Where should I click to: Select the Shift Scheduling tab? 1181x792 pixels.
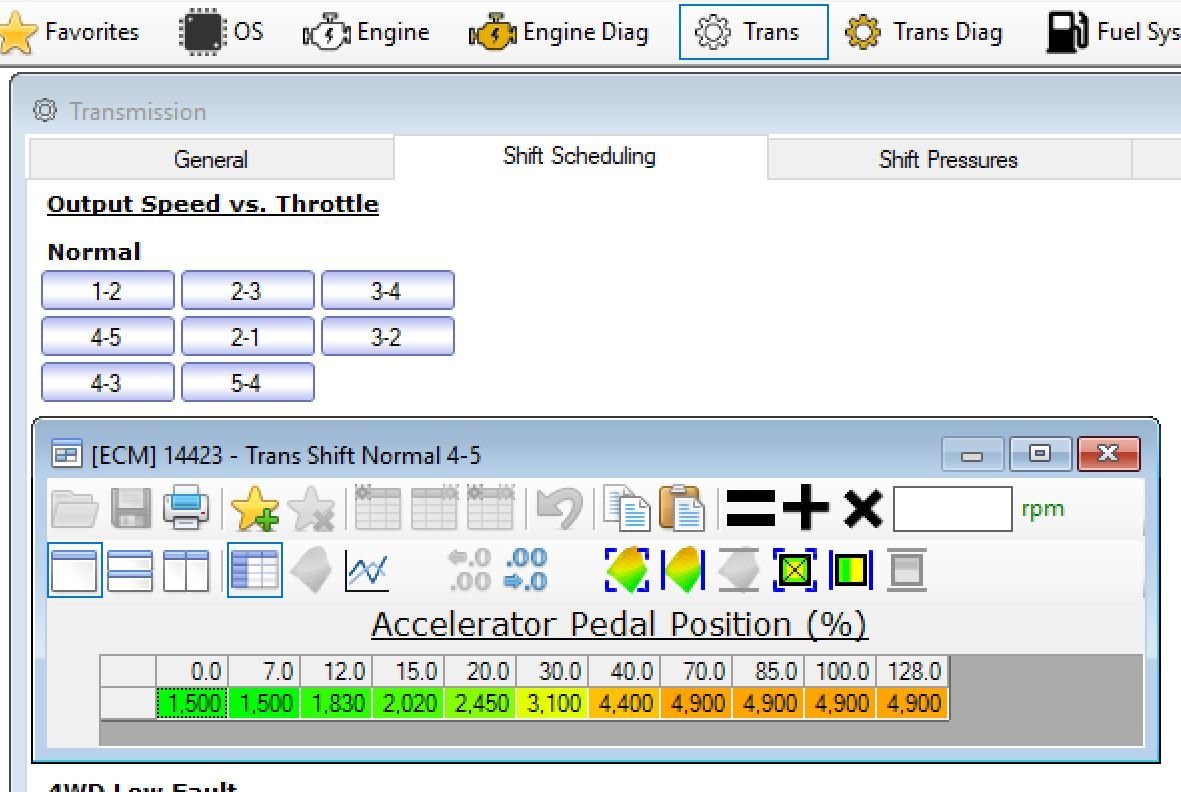pos(579,156)
